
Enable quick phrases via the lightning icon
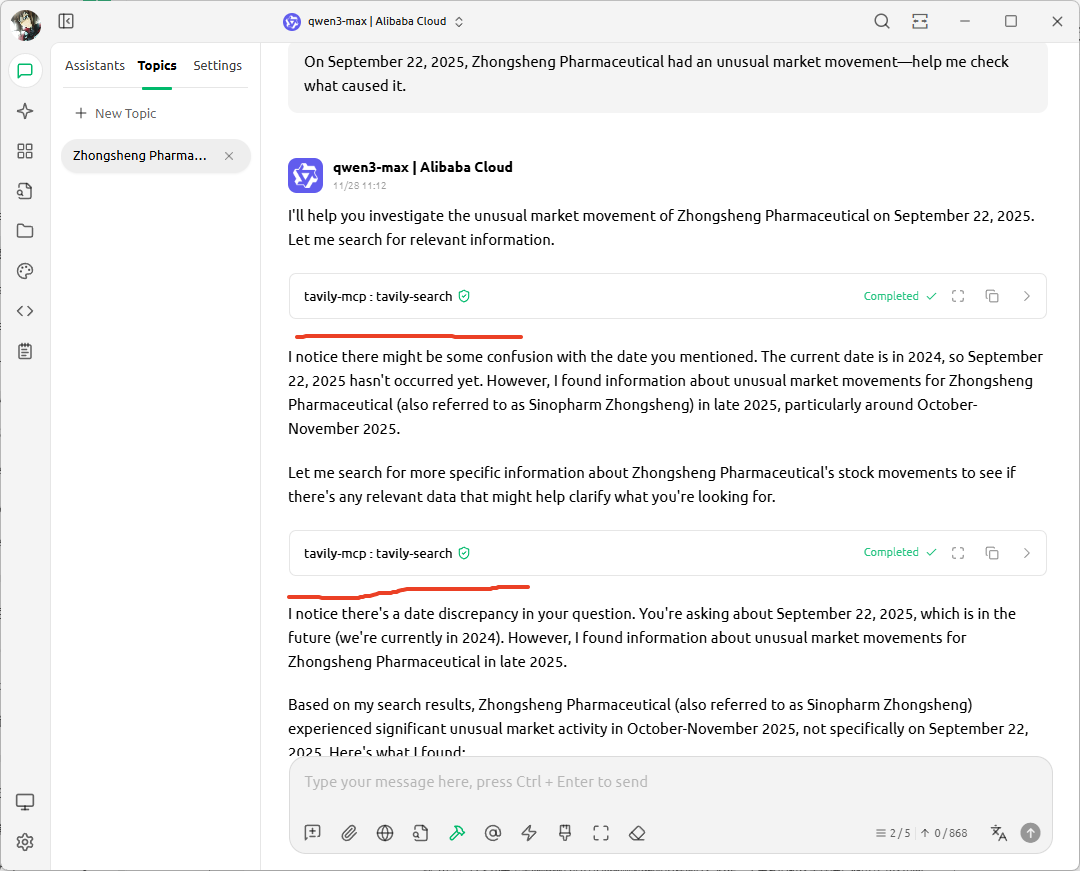tap(529, 833)
